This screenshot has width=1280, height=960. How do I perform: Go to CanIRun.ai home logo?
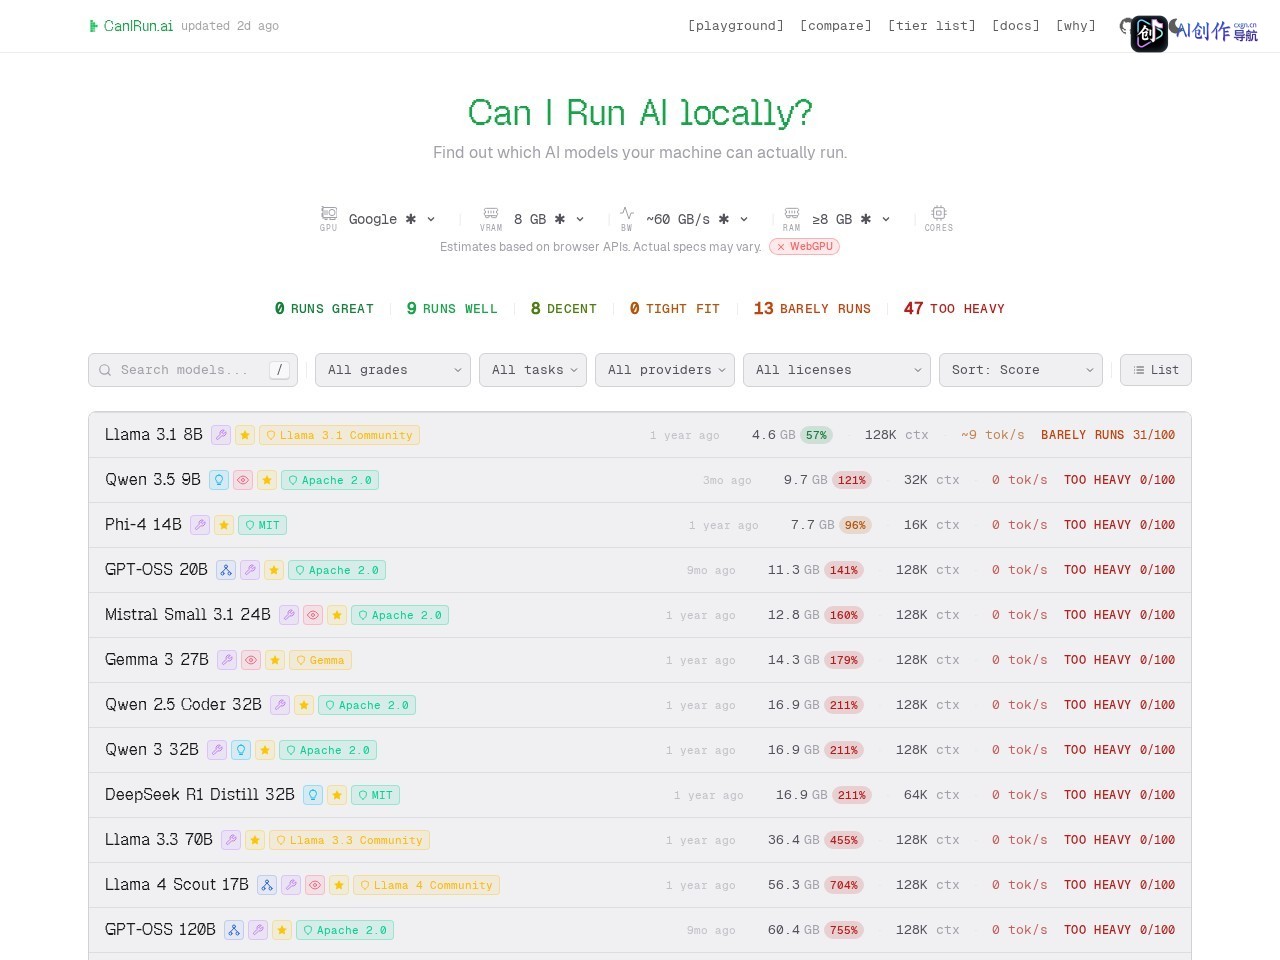(131, 26)
